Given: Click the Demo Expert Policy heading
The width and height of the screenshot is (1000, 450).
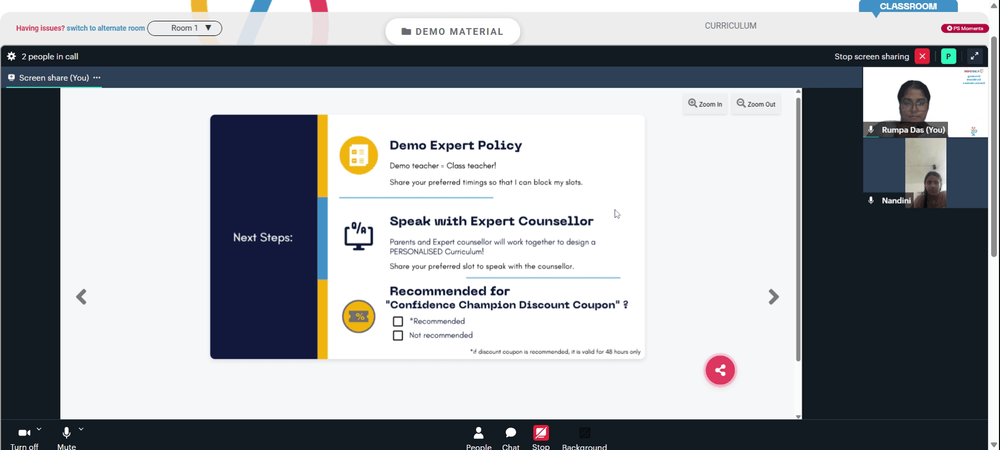Looking at the screenshot, I should (455, 145).
